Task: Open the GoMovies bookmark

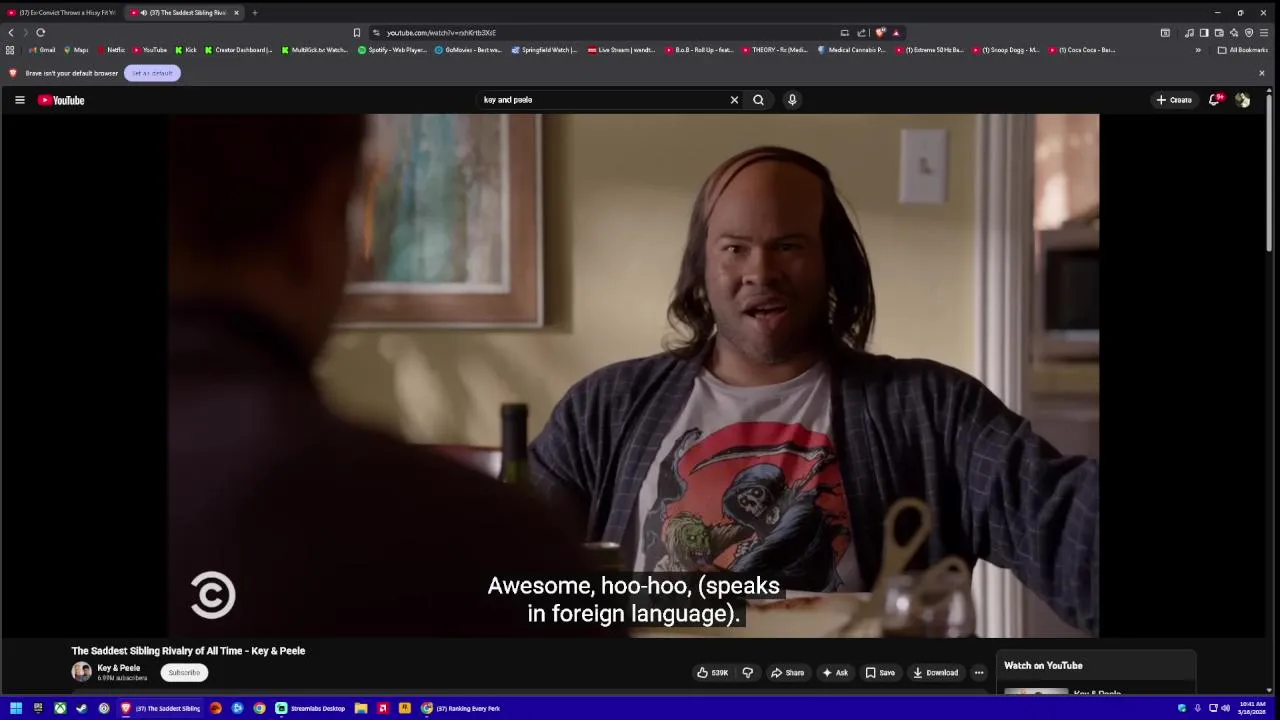Action: [468, 50]
